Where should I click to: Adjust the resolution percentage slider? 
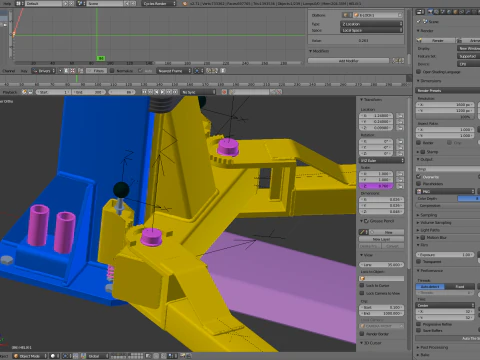(x=445, y=117)
